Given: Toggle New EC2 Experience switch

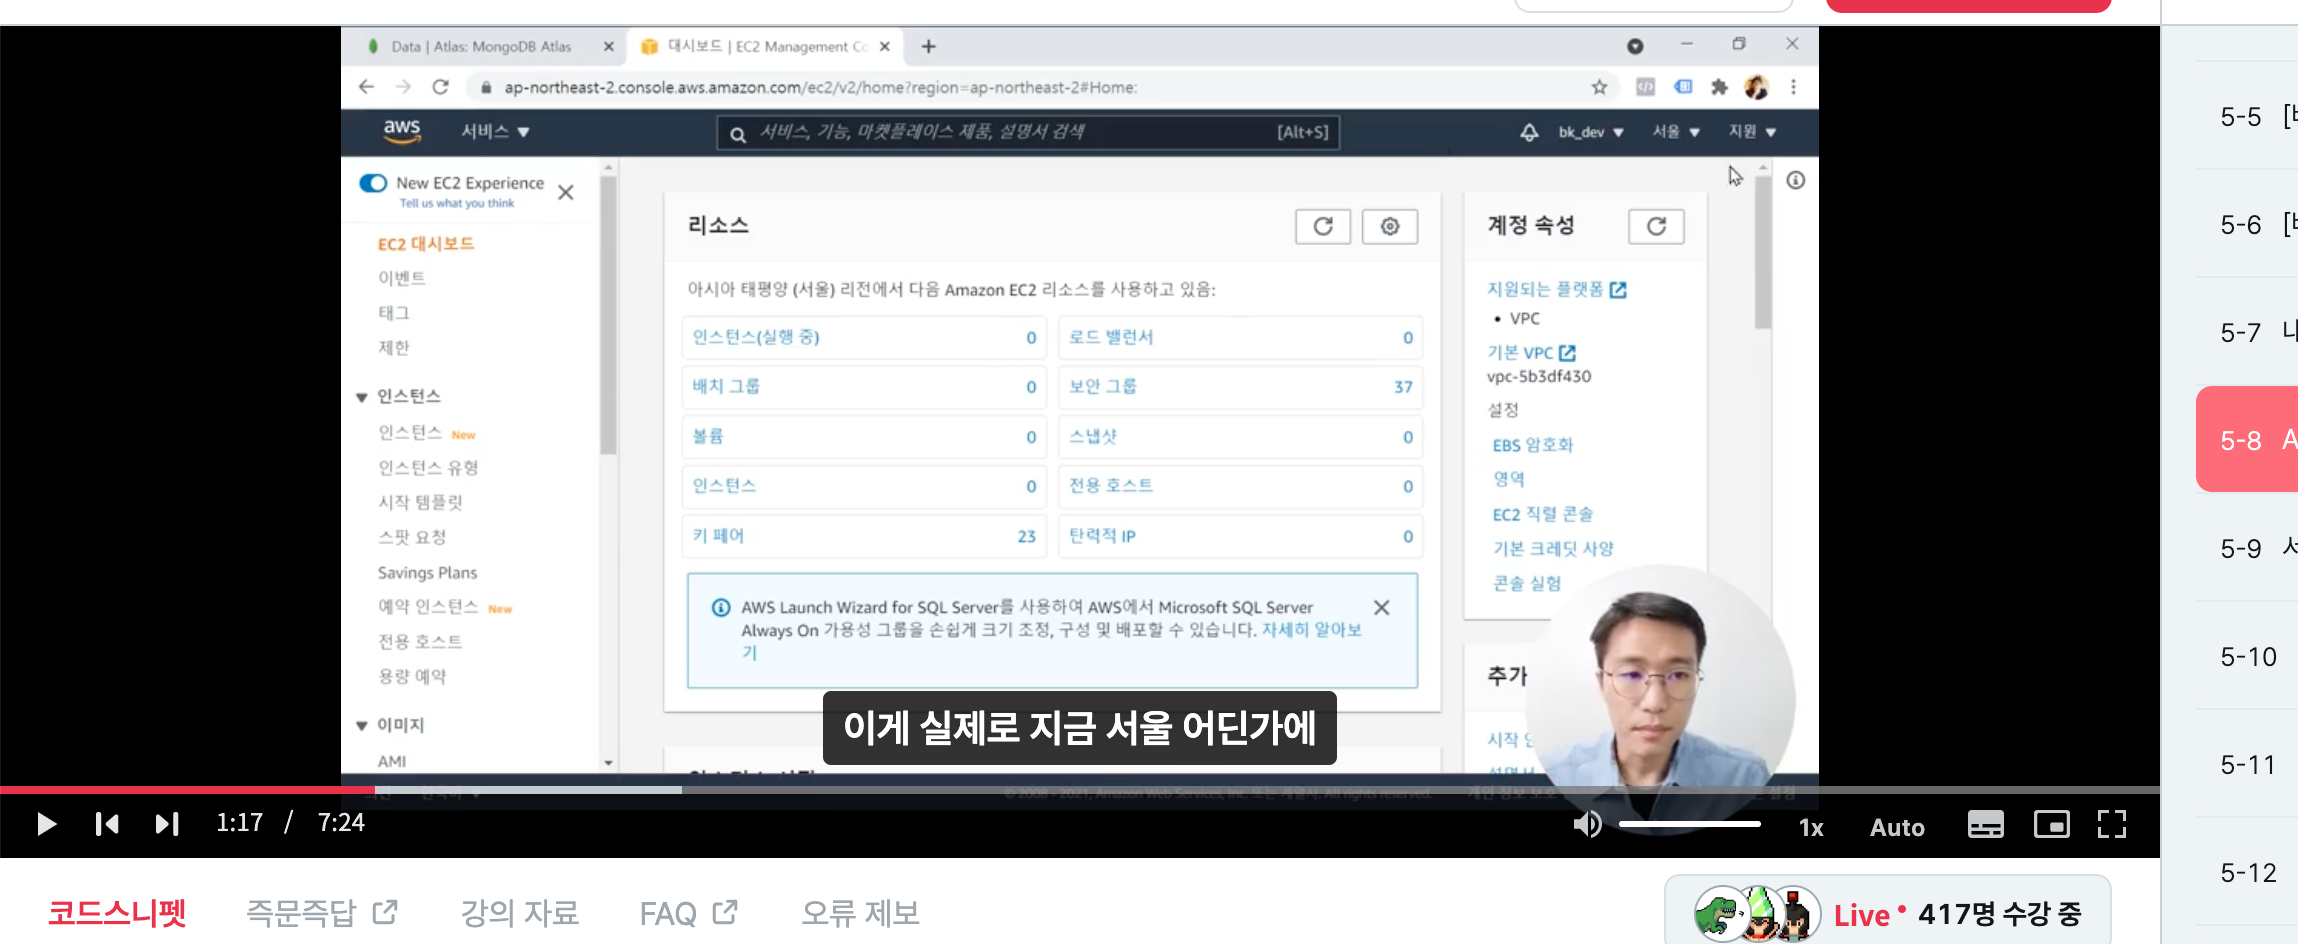Looking at the screenshot, I should (x=373, y=183).
